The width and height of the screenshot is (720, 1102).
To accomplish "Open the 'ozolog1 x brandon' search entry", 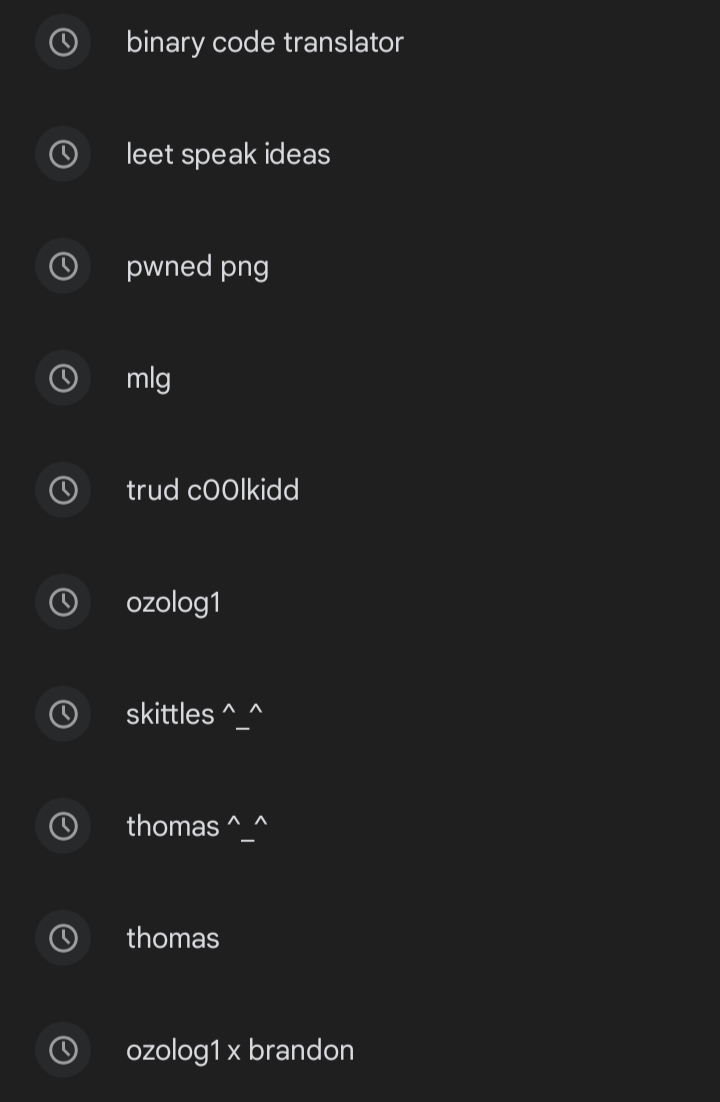I will [240, 1050].
